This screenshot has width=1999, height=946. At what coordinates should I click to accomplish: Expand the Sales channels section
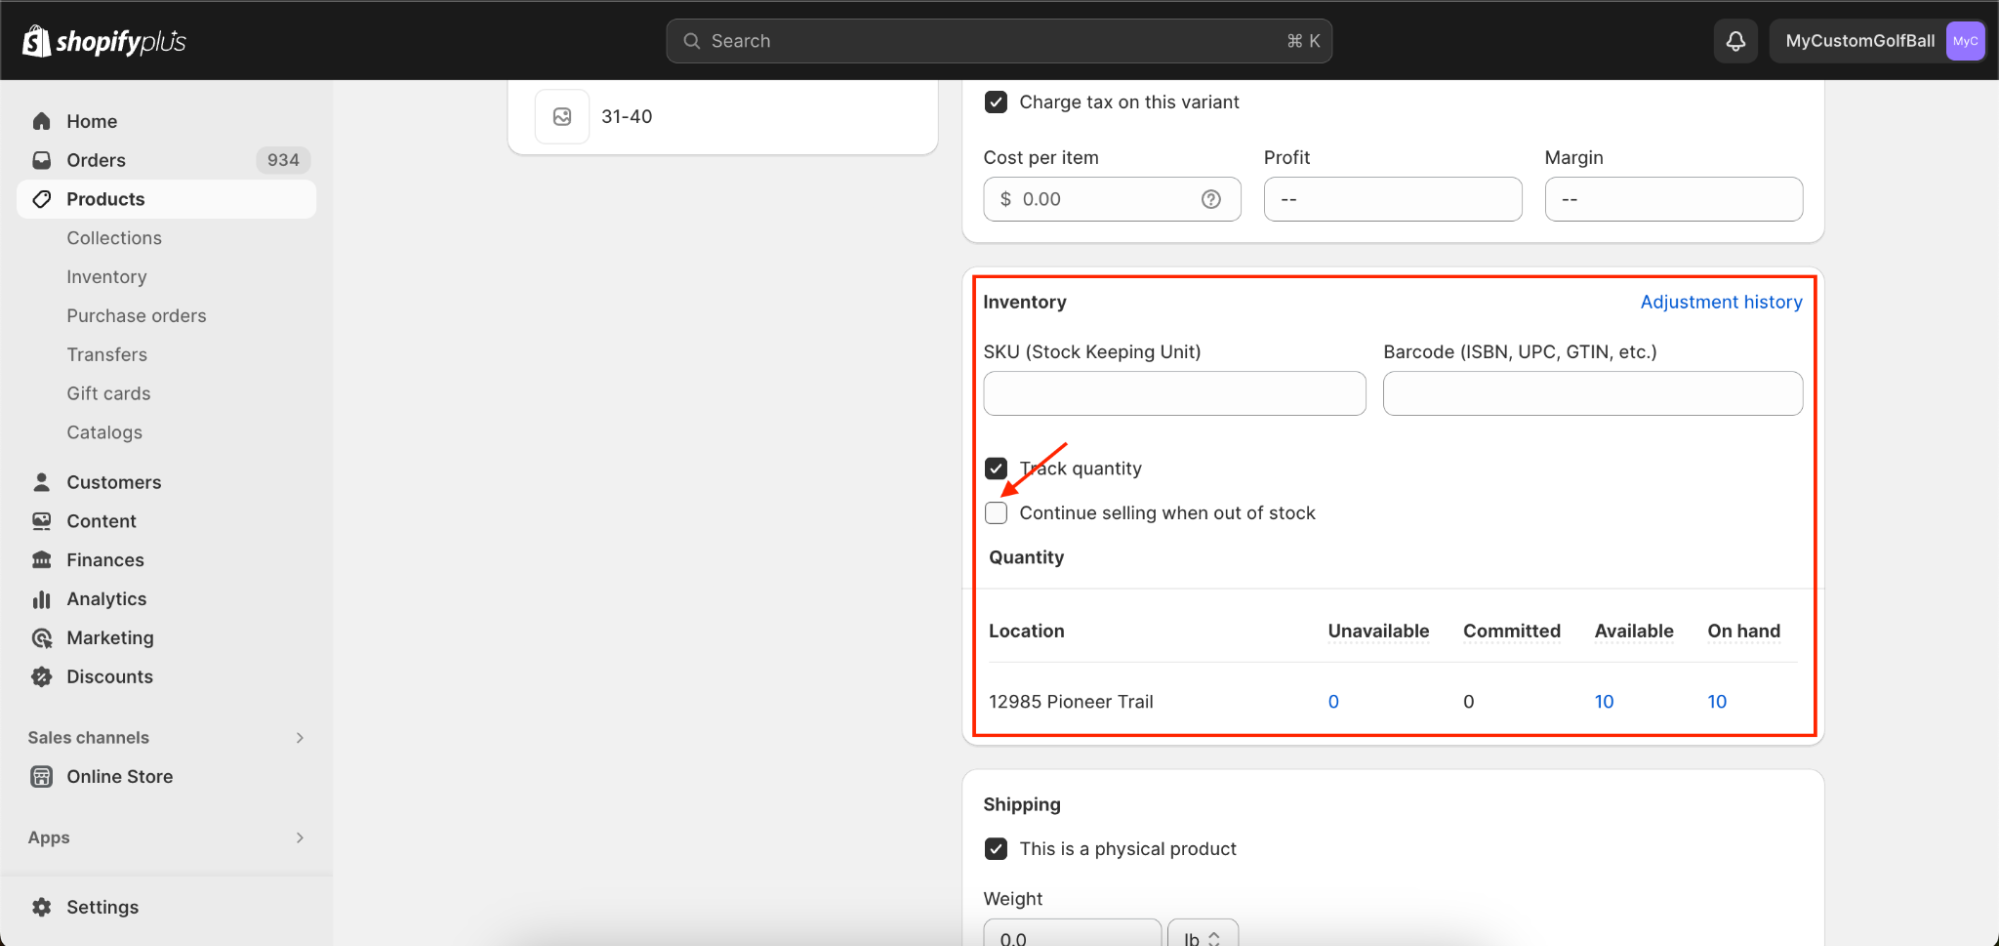coord(299,738)
